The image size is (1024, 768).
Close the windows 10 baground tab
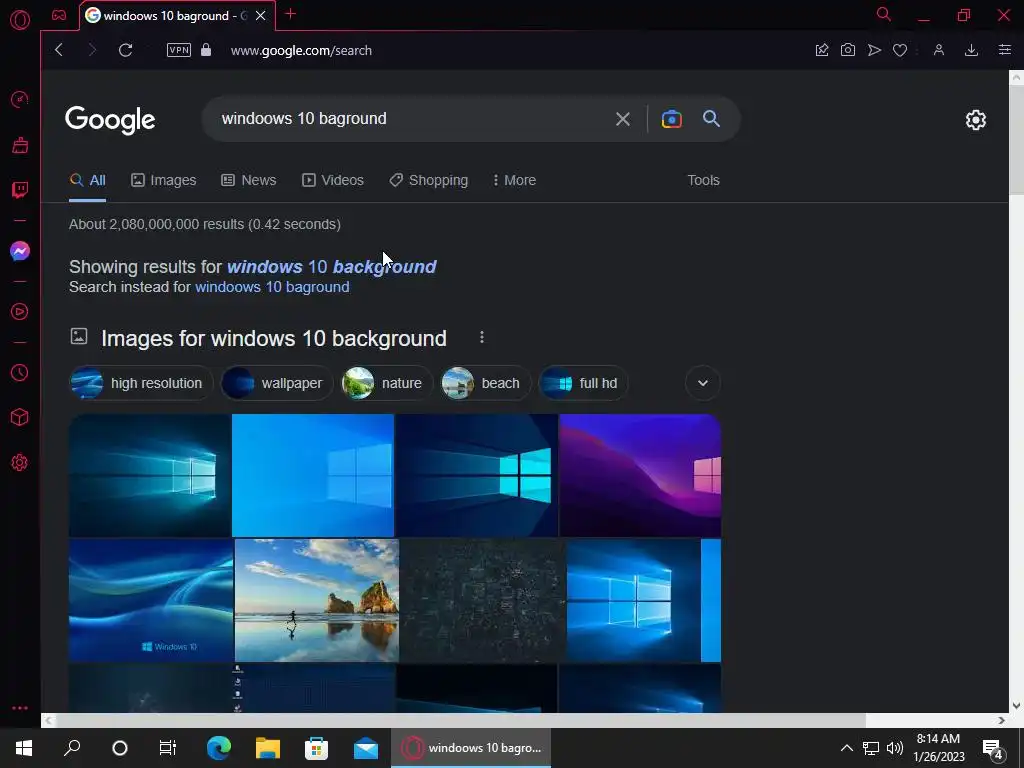[x=261, y=15]
